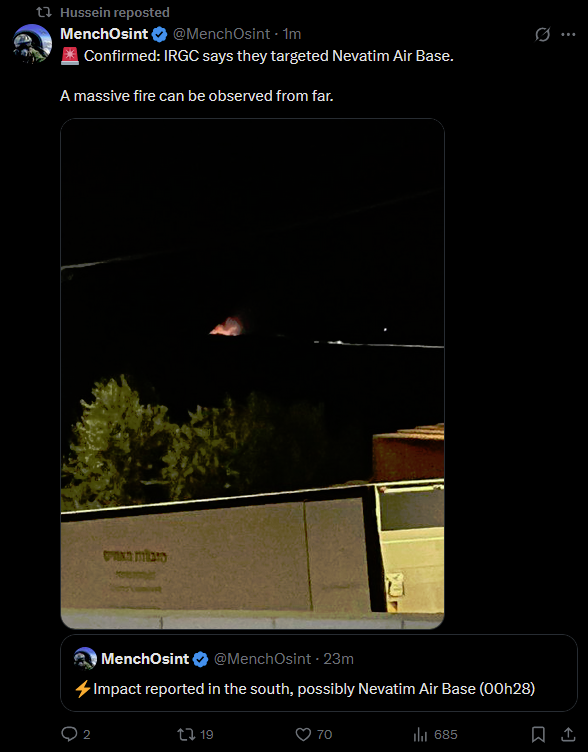This screenshot has height=752, width=588.
Task: Open the 1m timestamp link
Action: pyautogui.click(x=292, y=34)
